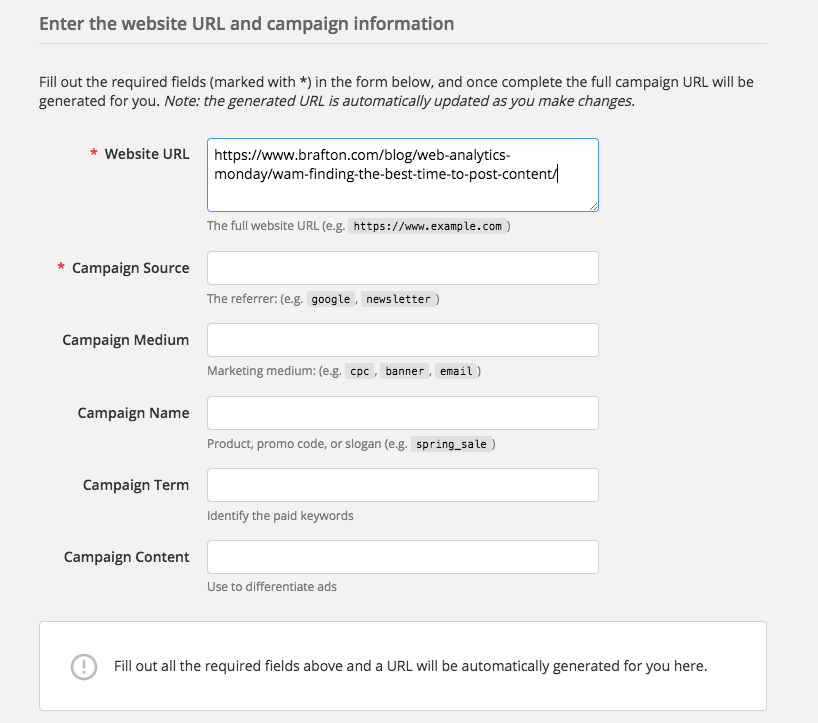Click the https://www.example.com example code
This screenshot has height=723, width=818.
427,227
